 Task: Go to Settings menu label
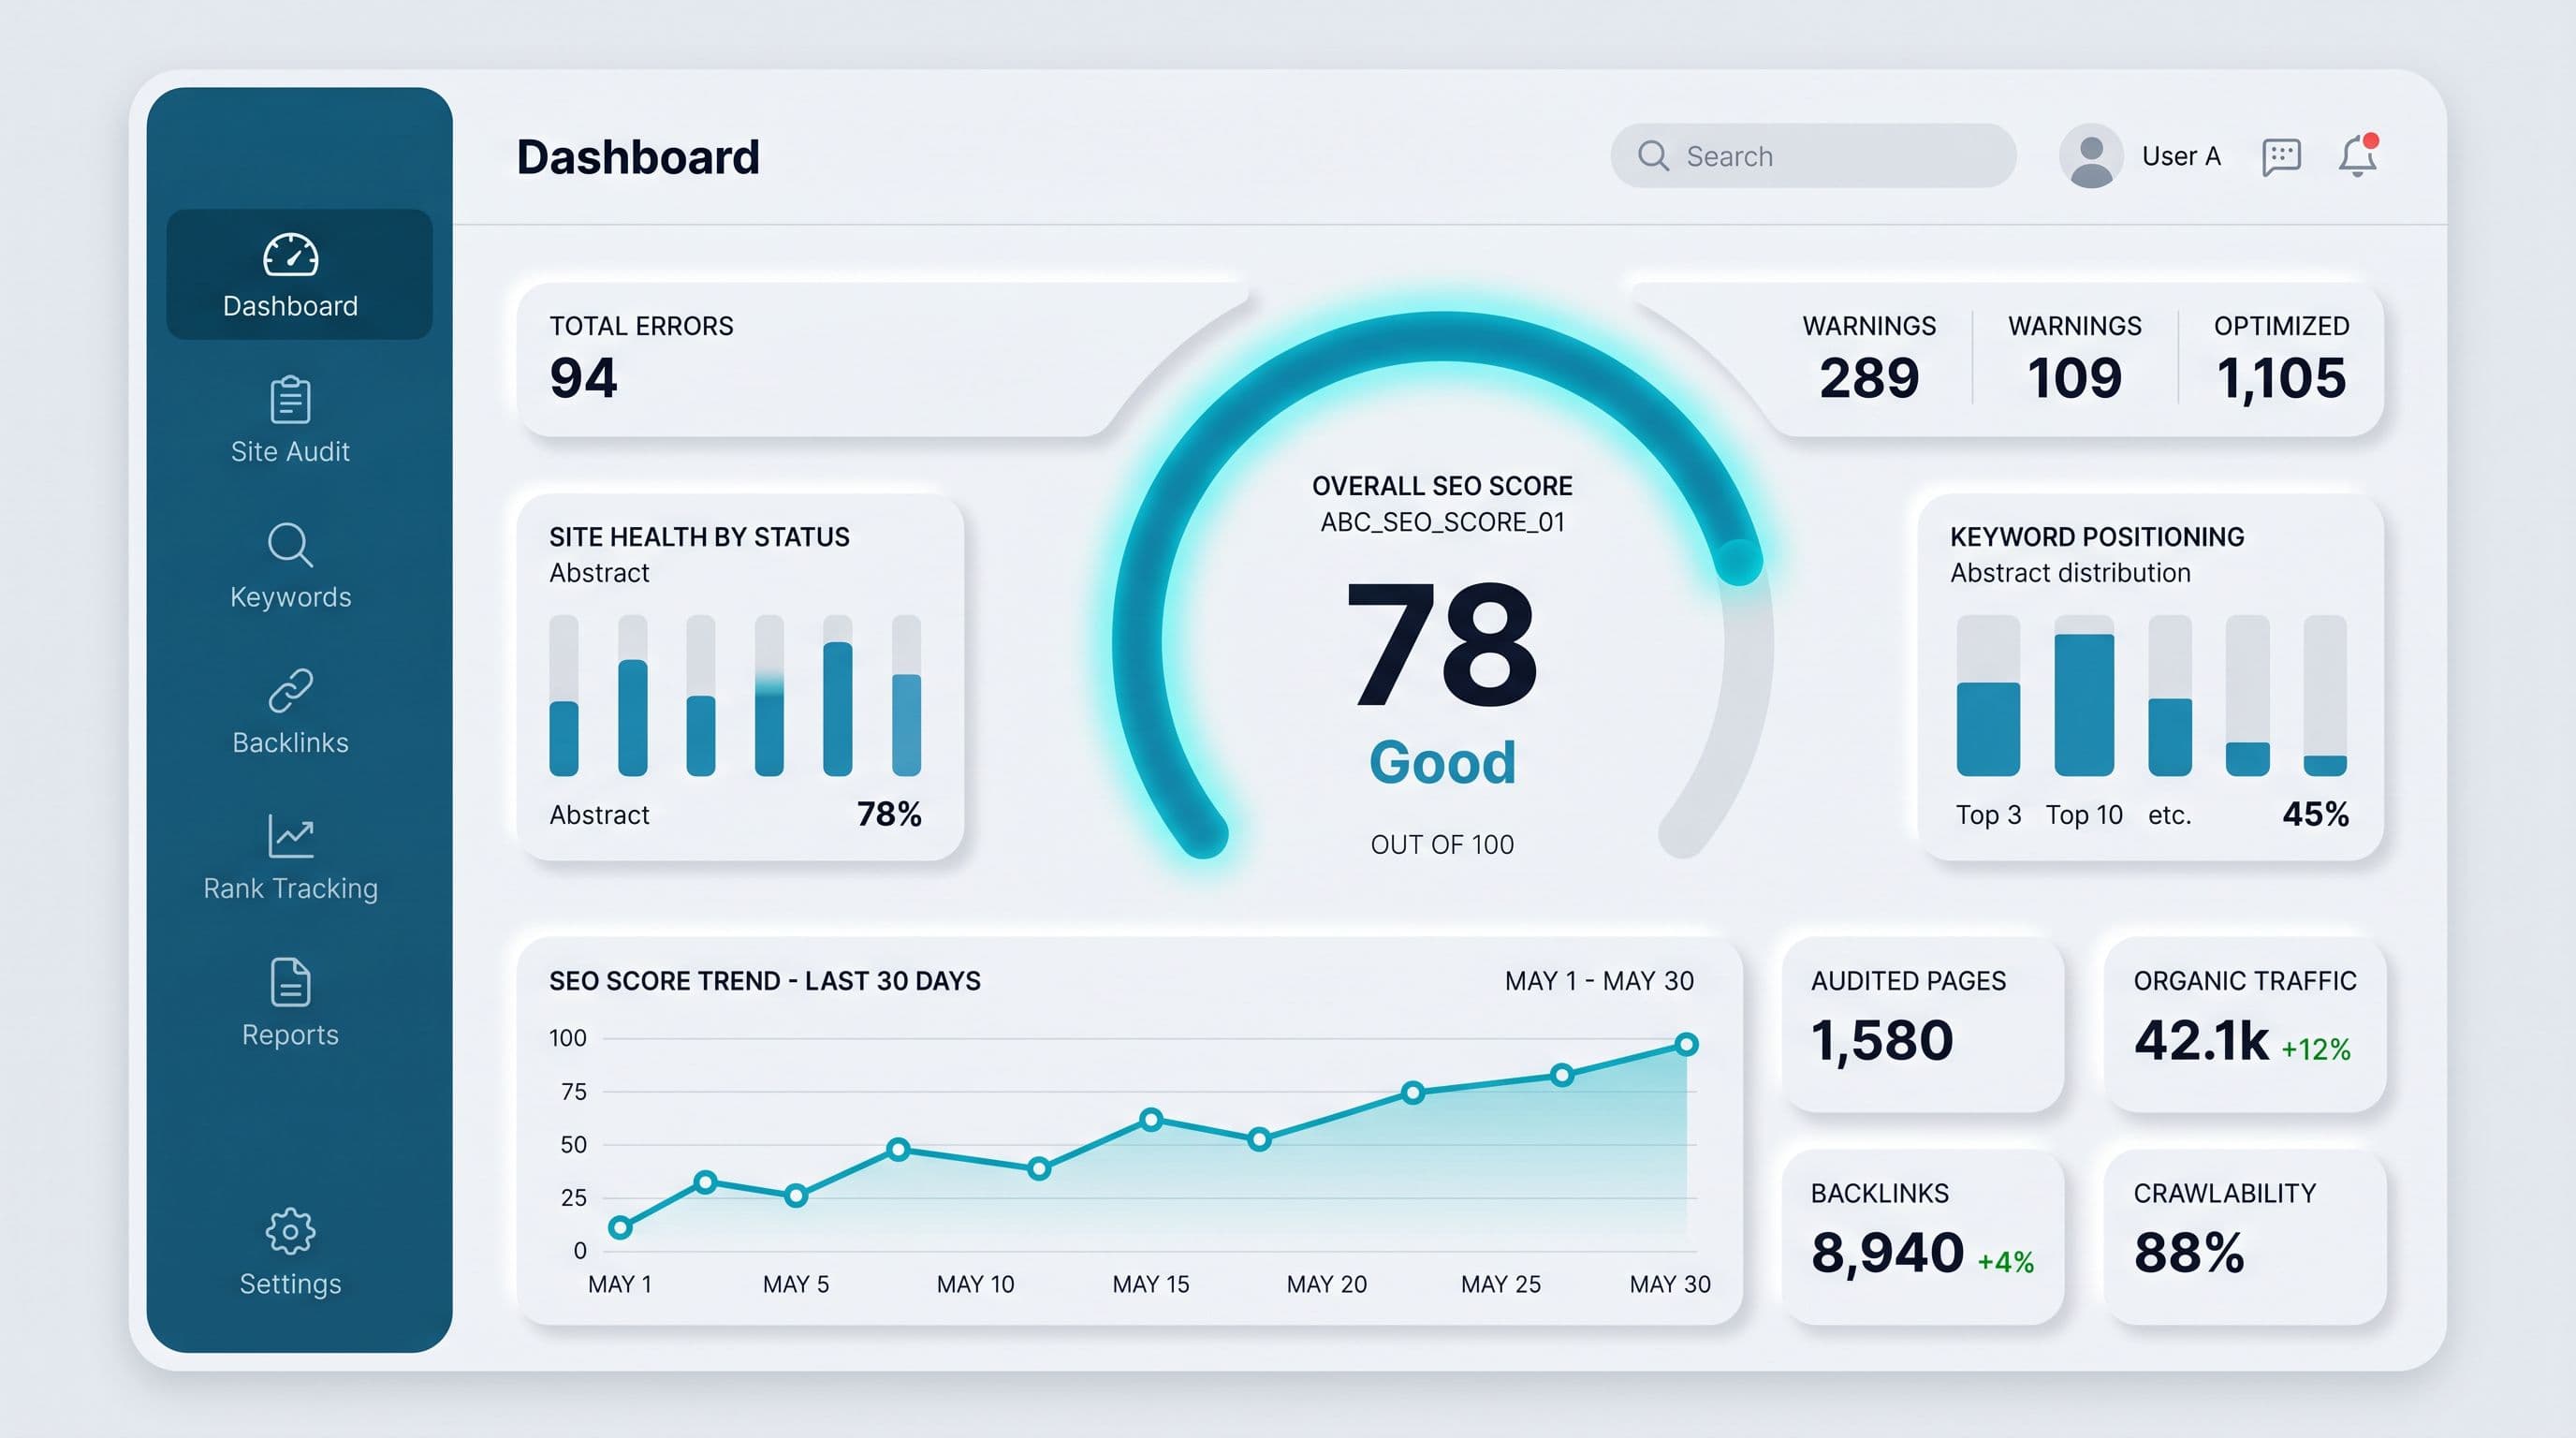click(x=290, y=1284)
